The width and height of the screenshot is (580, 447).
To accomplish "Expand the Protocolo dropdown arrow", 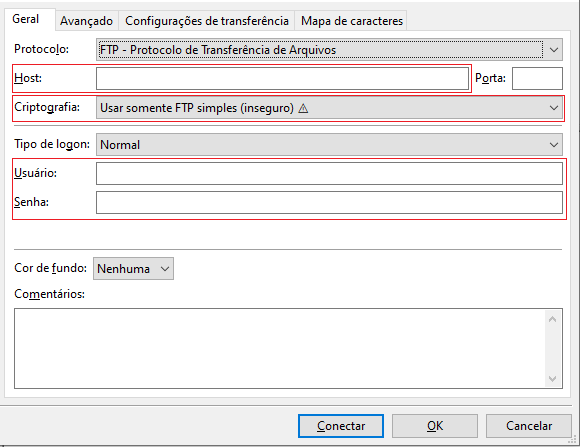I will [x=553, y=50].
